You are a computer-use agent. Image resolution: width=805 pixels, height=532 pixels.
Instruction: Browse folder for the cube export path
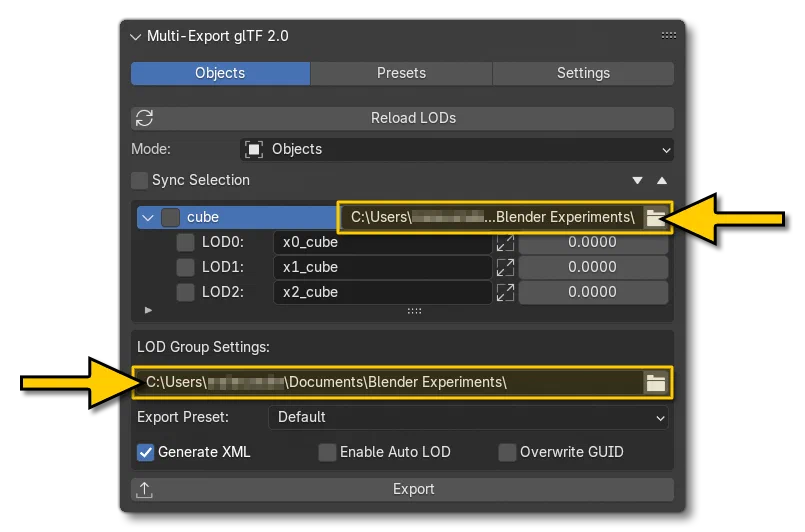point(655,217)
